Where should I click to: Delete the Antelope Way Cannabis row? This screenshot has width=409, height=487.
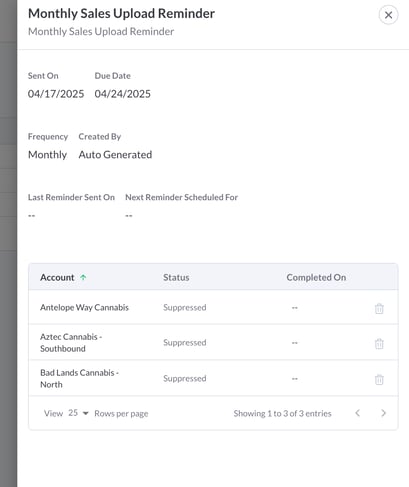pos(379,308)
